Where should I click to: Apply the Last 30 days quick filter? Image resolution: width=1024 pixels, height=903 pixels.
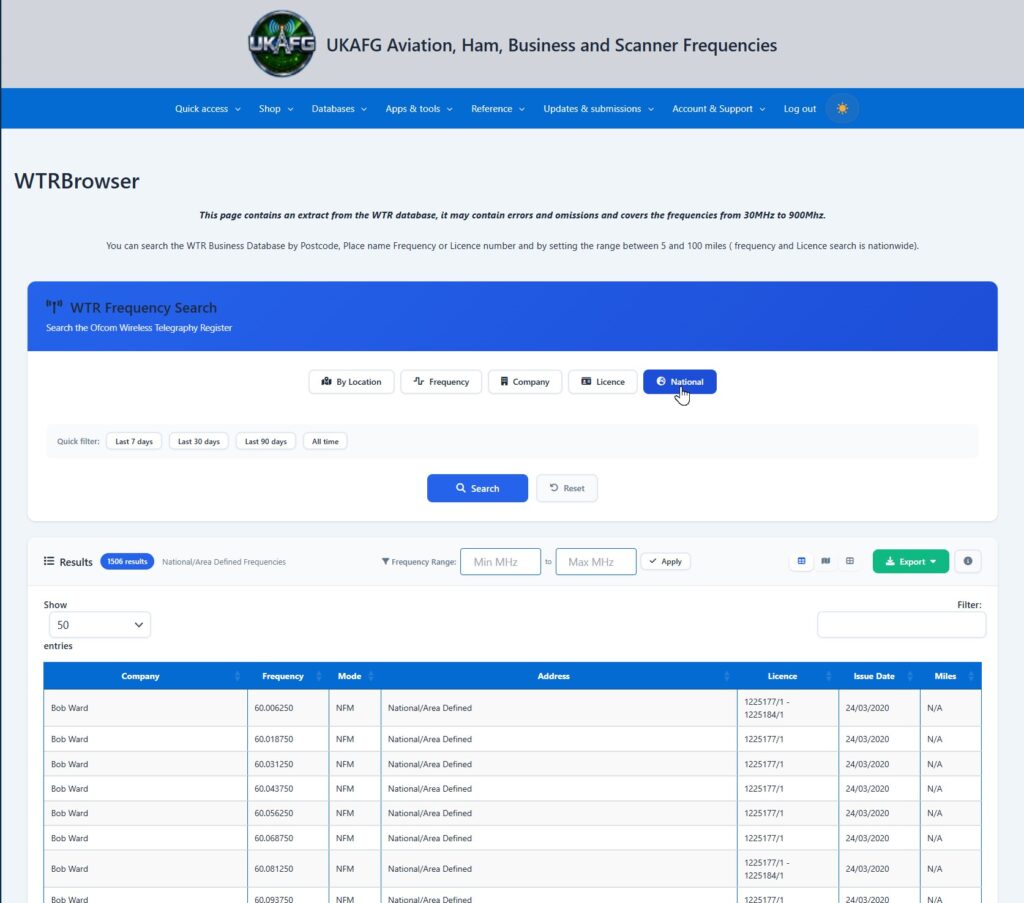pyautogui.click(x=199, y=441)
